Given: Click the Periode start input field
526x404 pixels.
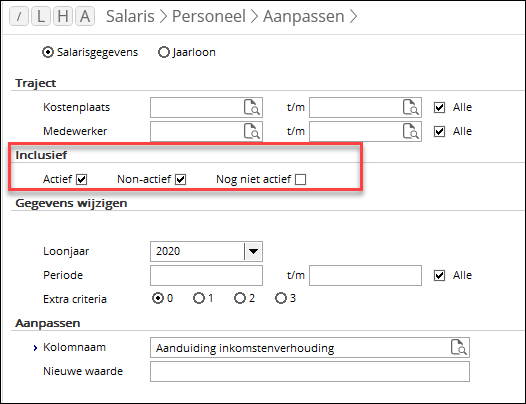Looking at the screenshot, I should 206,275.
